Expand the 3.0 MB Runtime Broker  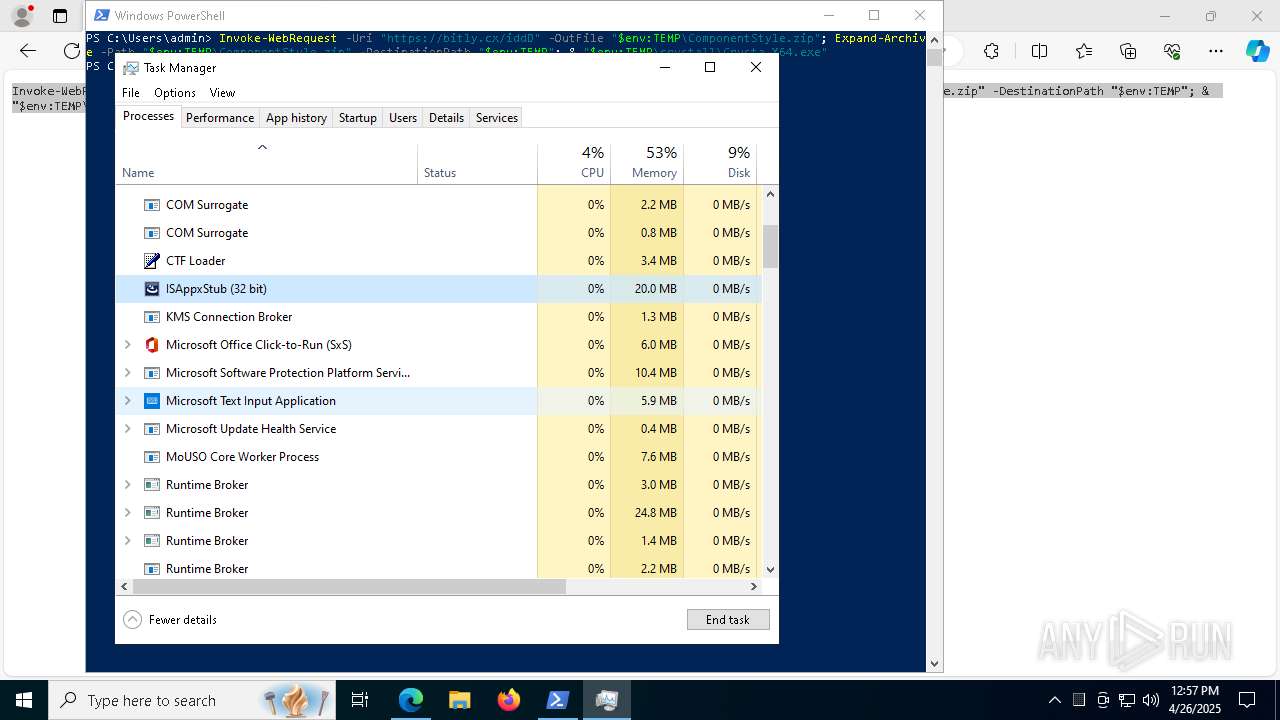(x=127, y=485)
